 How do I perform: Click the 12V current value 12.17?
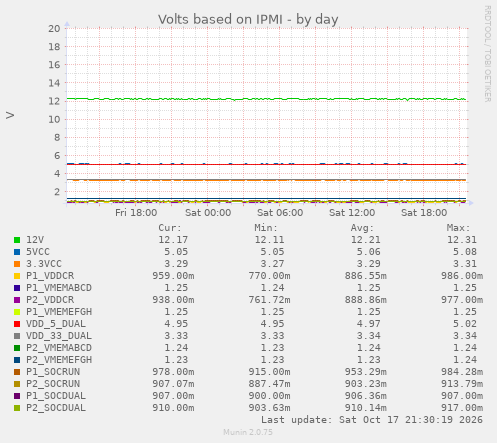pos(173,240)
